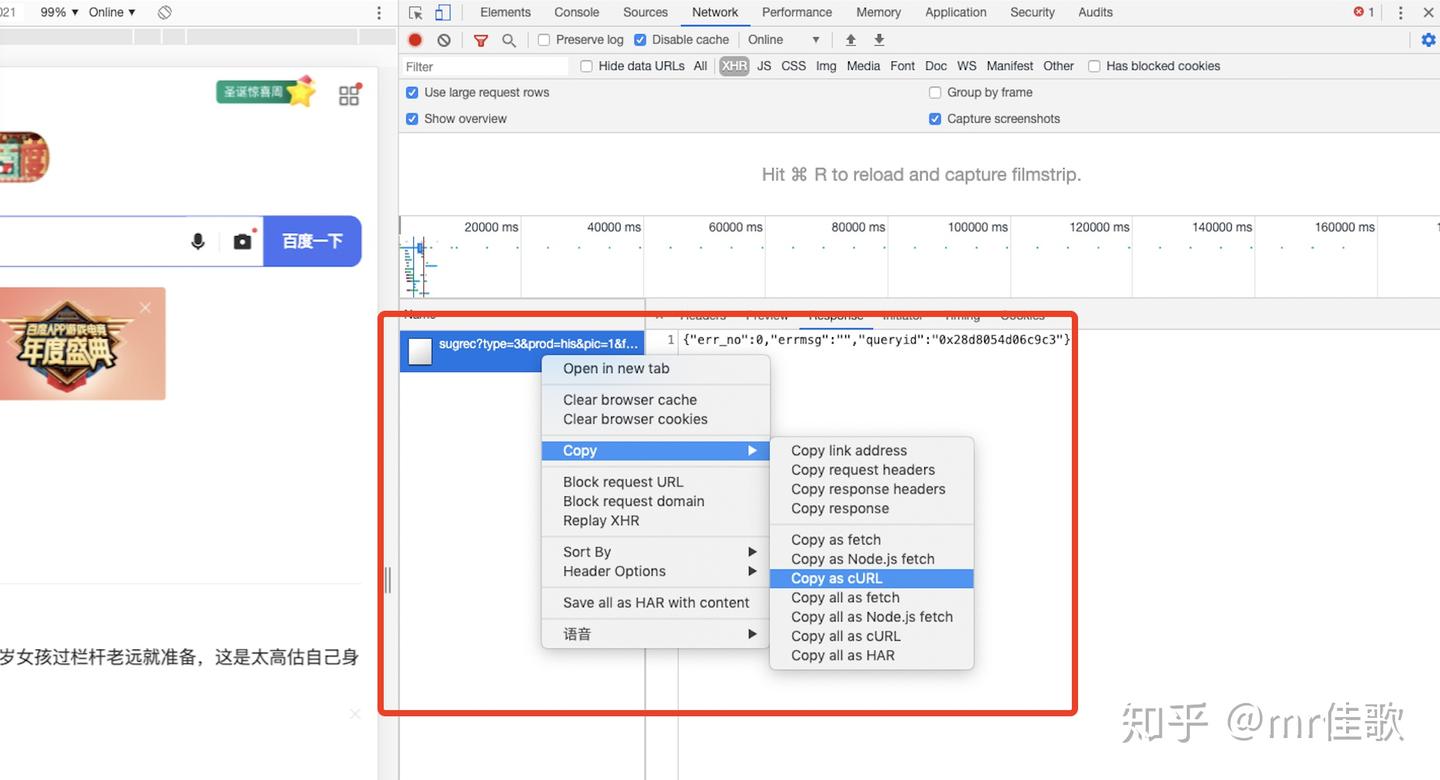
Task: Click the Baidu camera image search icon
Action: [243, 241]
